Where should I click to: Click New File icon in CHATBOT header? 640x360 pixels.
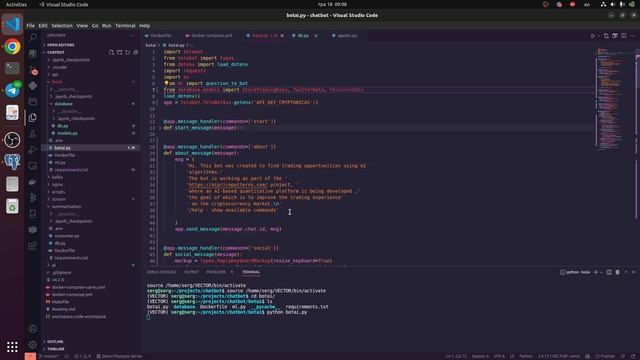click(111, 52)
